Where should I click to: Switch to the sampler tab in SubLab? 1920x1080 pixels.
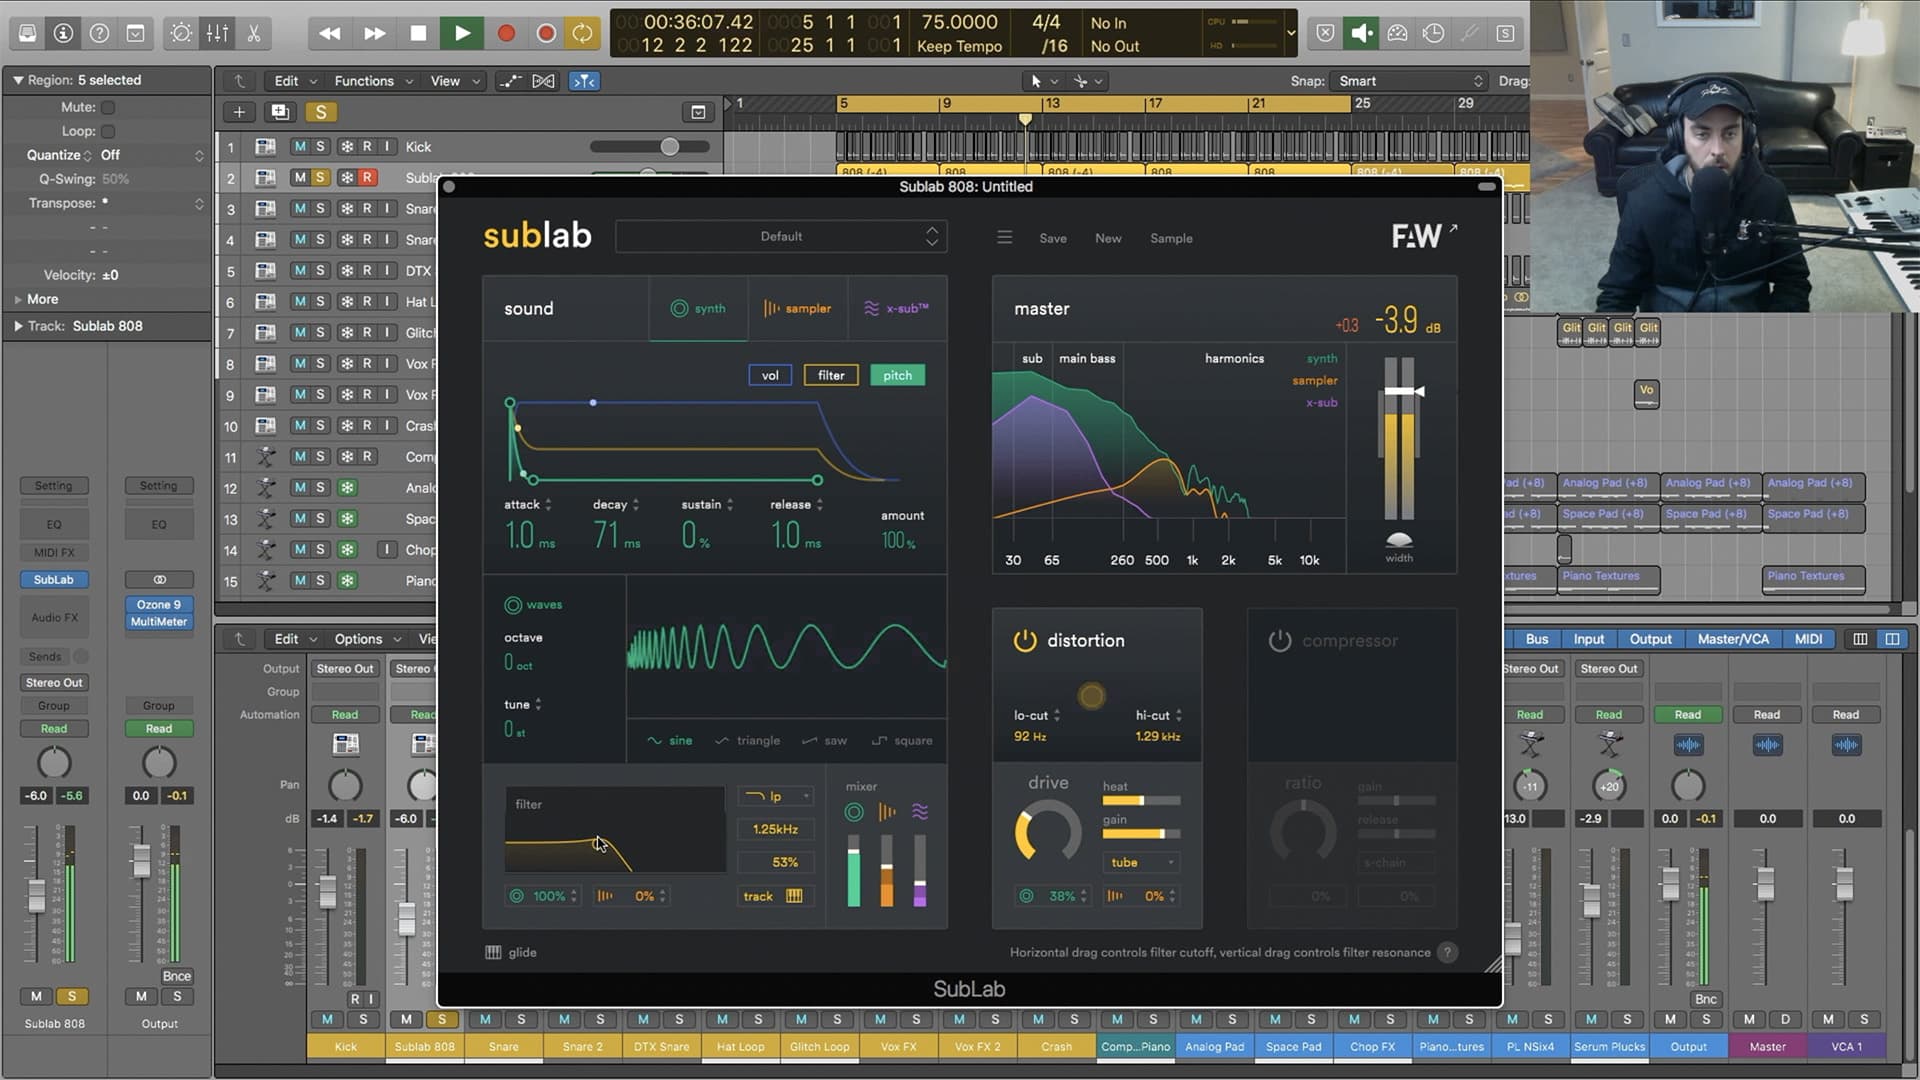point(797,308)
